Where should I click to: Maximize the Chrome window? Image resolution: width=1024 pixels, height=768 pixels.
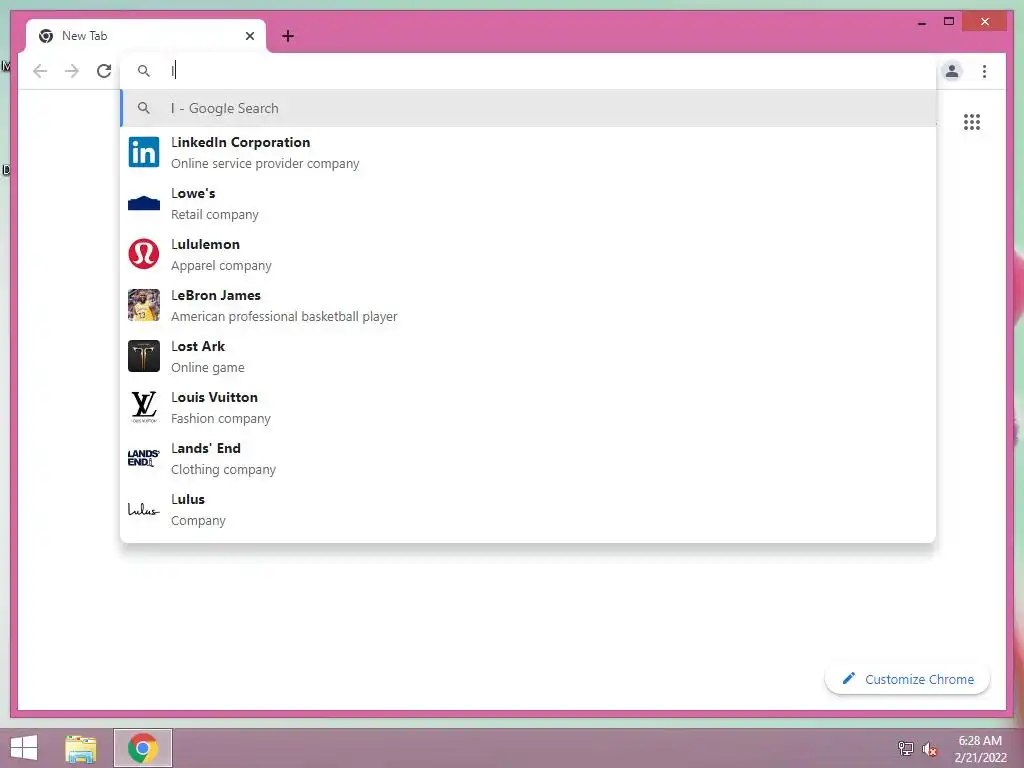tap(949, 22)
